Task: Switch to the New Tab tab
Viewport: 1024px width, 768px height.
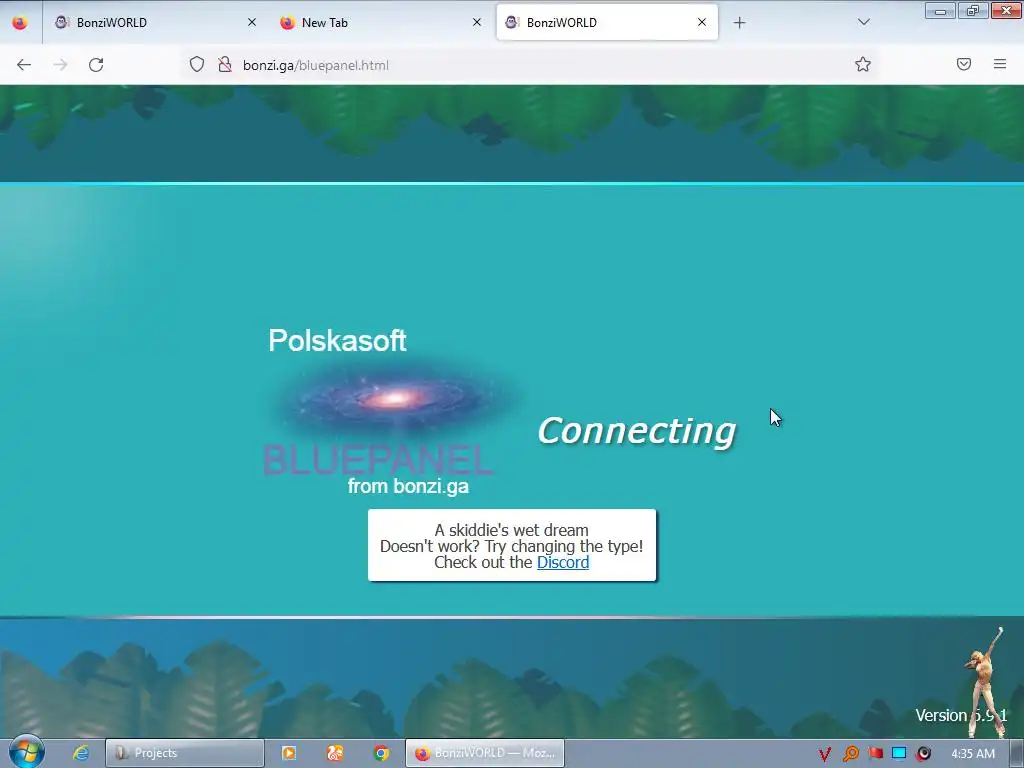Action: tap(381, 23)
